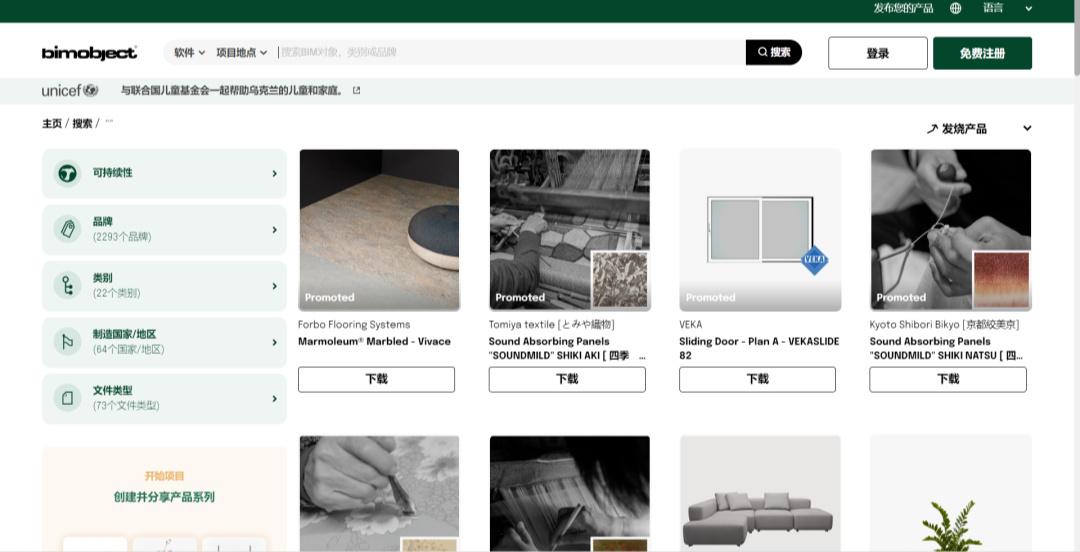Click the magnifier icon in search button
This screenshot has width=1080, height=552.
(762, 52)
